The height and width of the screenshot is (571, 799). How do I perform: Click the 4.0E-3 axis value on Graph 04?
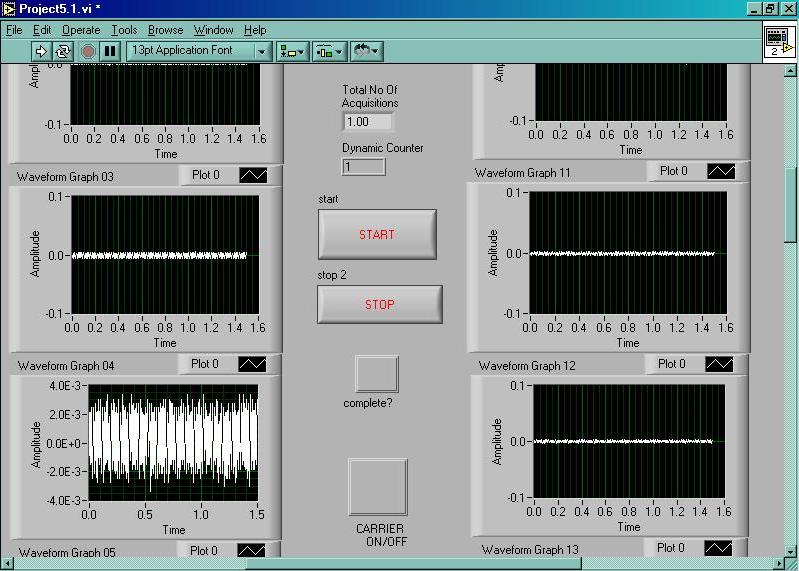(65, 386)
